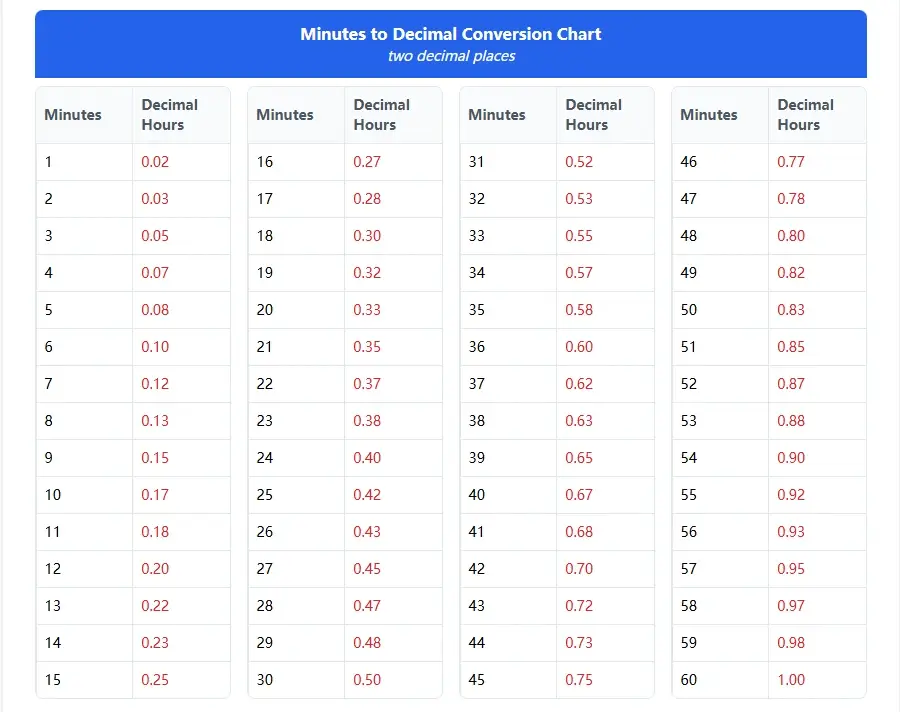This screenshot has width=900, height=712.
Task: Click the 0.33 value for 20 minutes
Action: [x=367, y=310]
